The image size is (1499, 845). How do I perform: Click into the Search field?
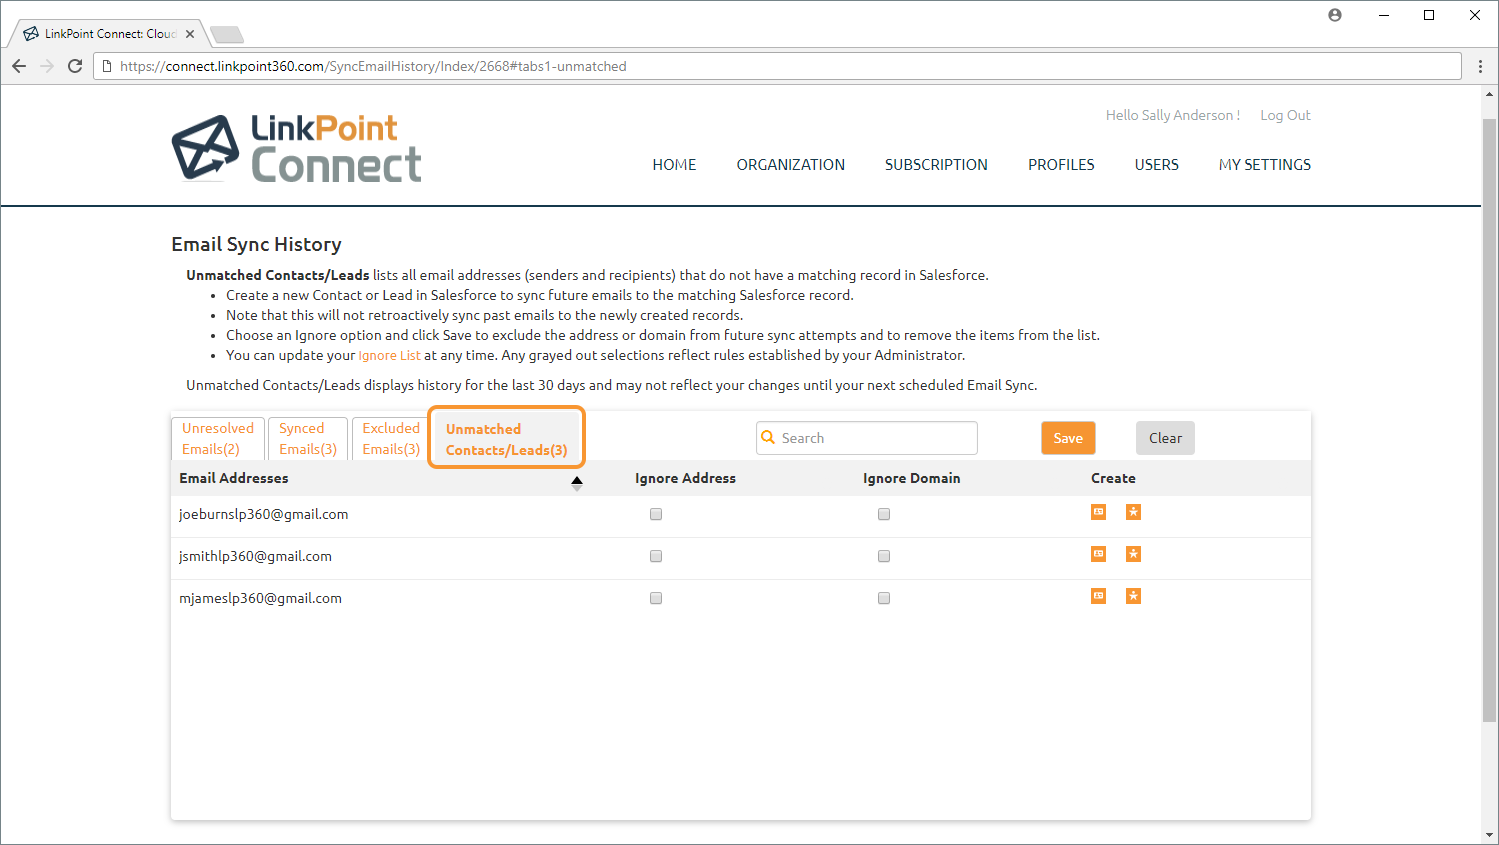pyautogui.click(x=867, y=438)
